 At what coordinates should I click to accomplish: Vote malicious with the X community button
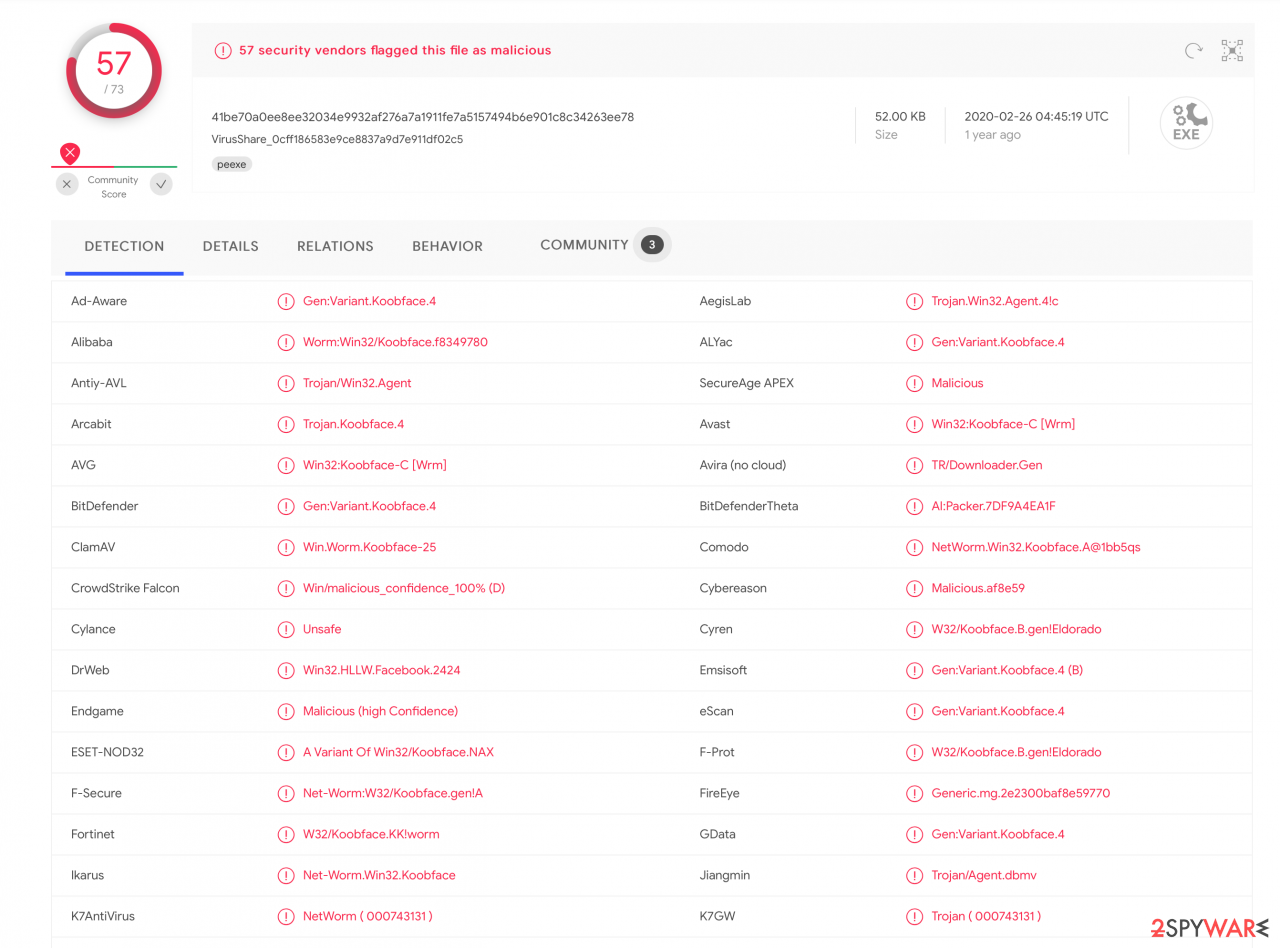click(67, 184)
